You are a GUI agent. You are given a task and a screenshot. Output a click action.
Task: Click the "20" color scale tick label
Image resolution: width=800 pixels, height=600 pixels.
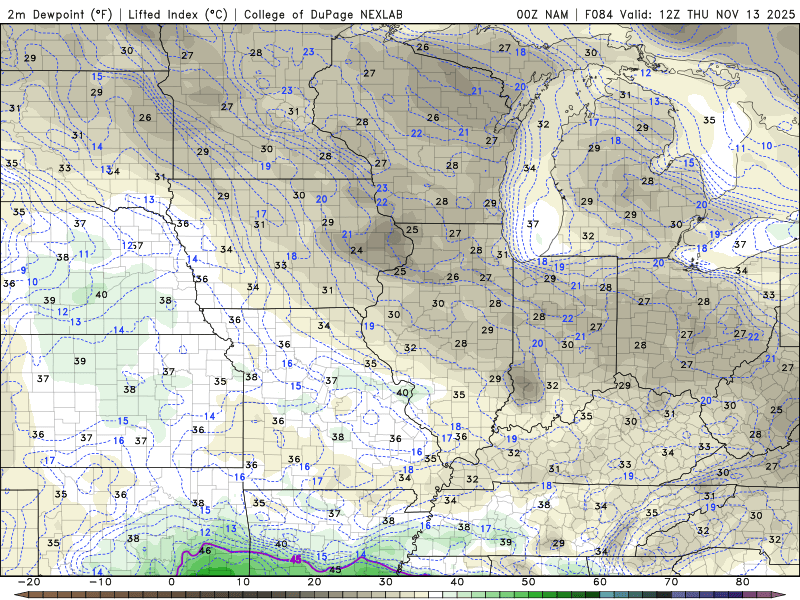(x=314, y=582)
